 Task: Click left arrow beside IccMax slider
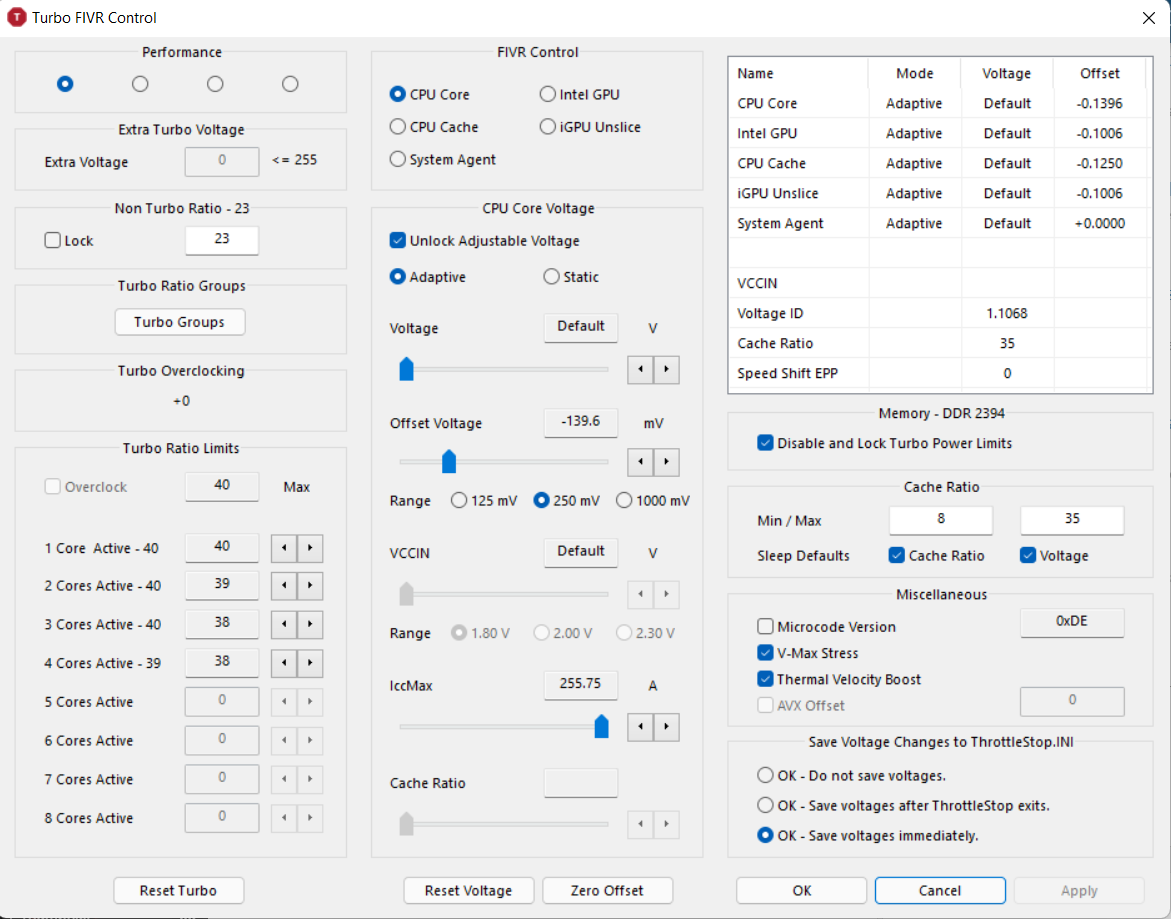pyautogui.click(x=640, y=726)
